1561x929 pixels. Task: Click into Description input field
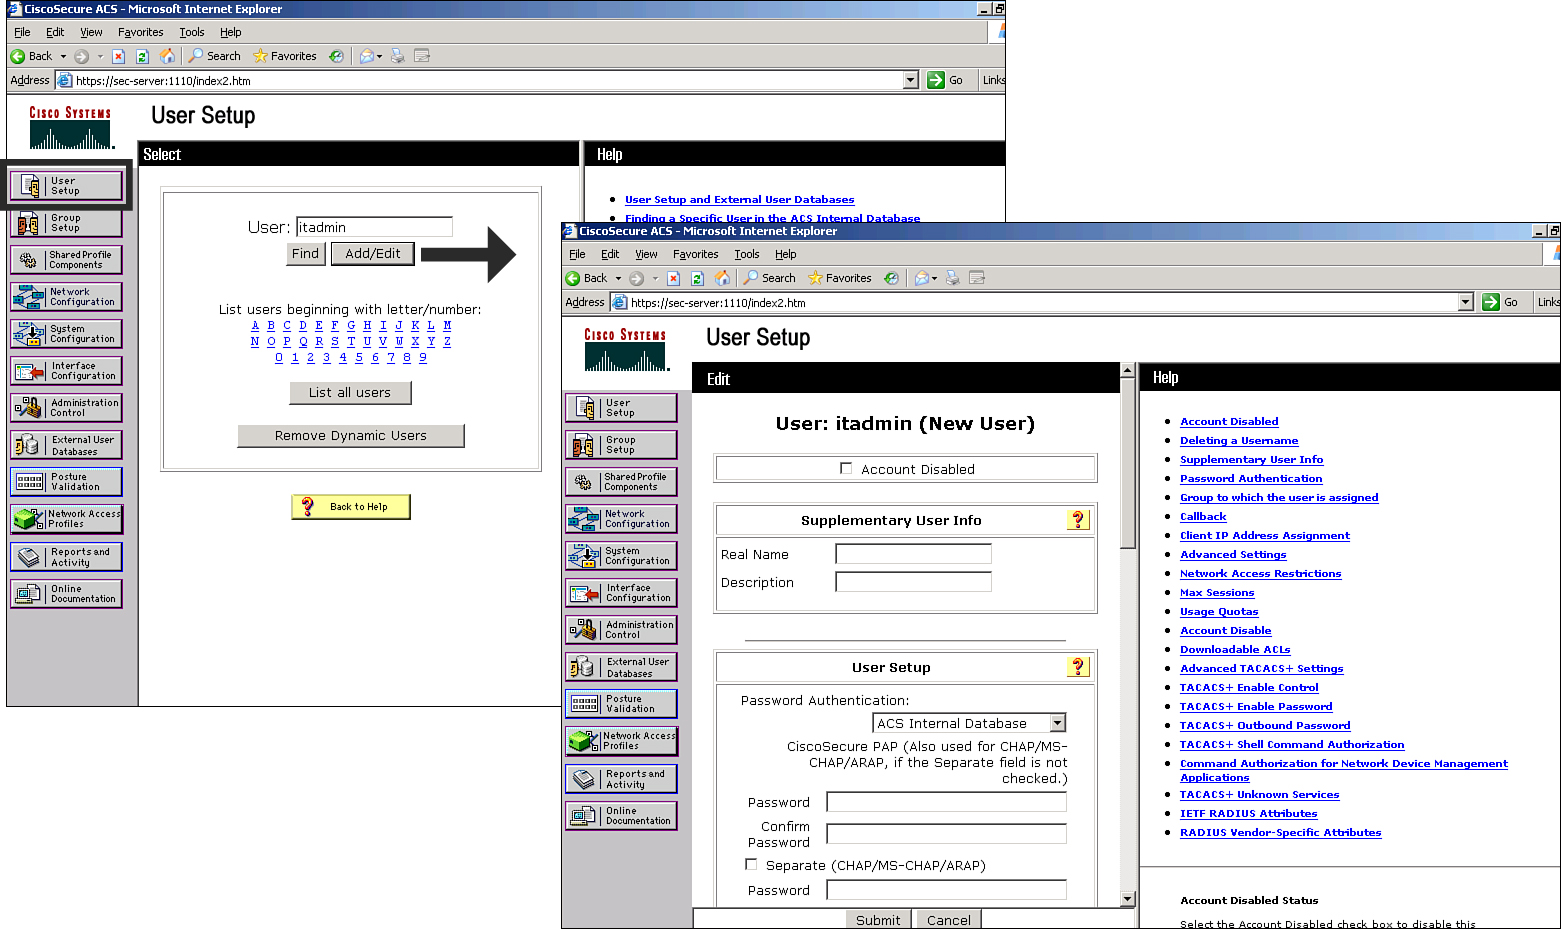point(913,582)
